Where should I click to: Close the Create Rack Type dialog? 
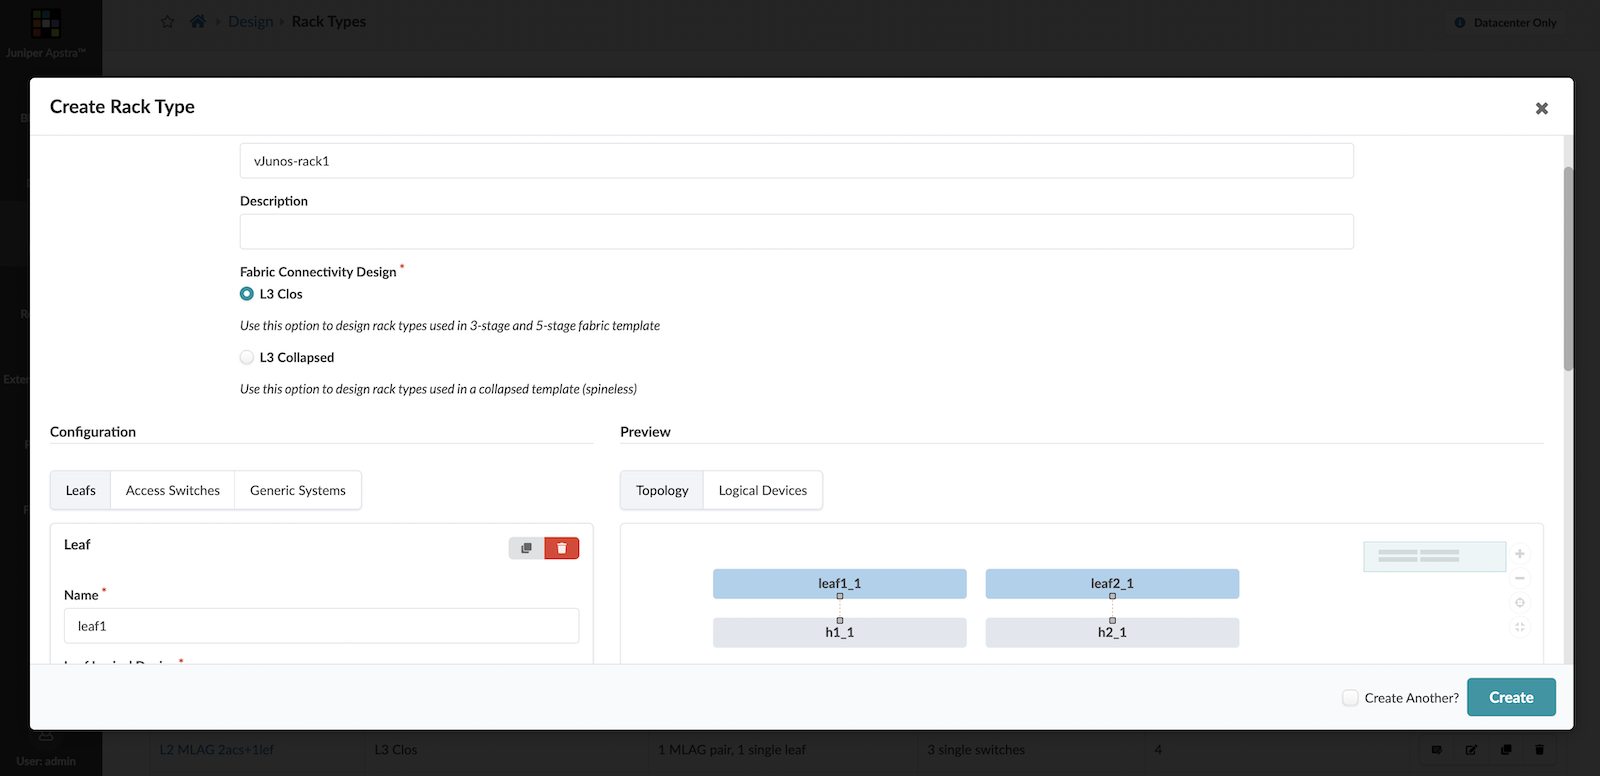pos(1541,108)
